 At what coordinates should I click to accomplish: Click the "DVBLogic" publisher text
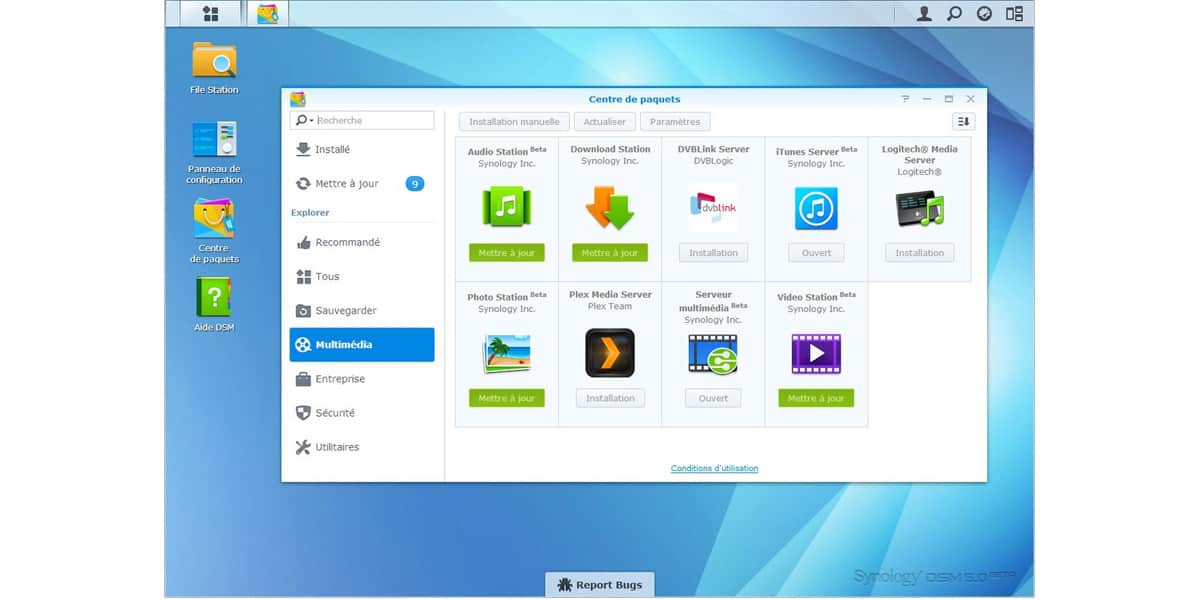click(x=713, y=161)
